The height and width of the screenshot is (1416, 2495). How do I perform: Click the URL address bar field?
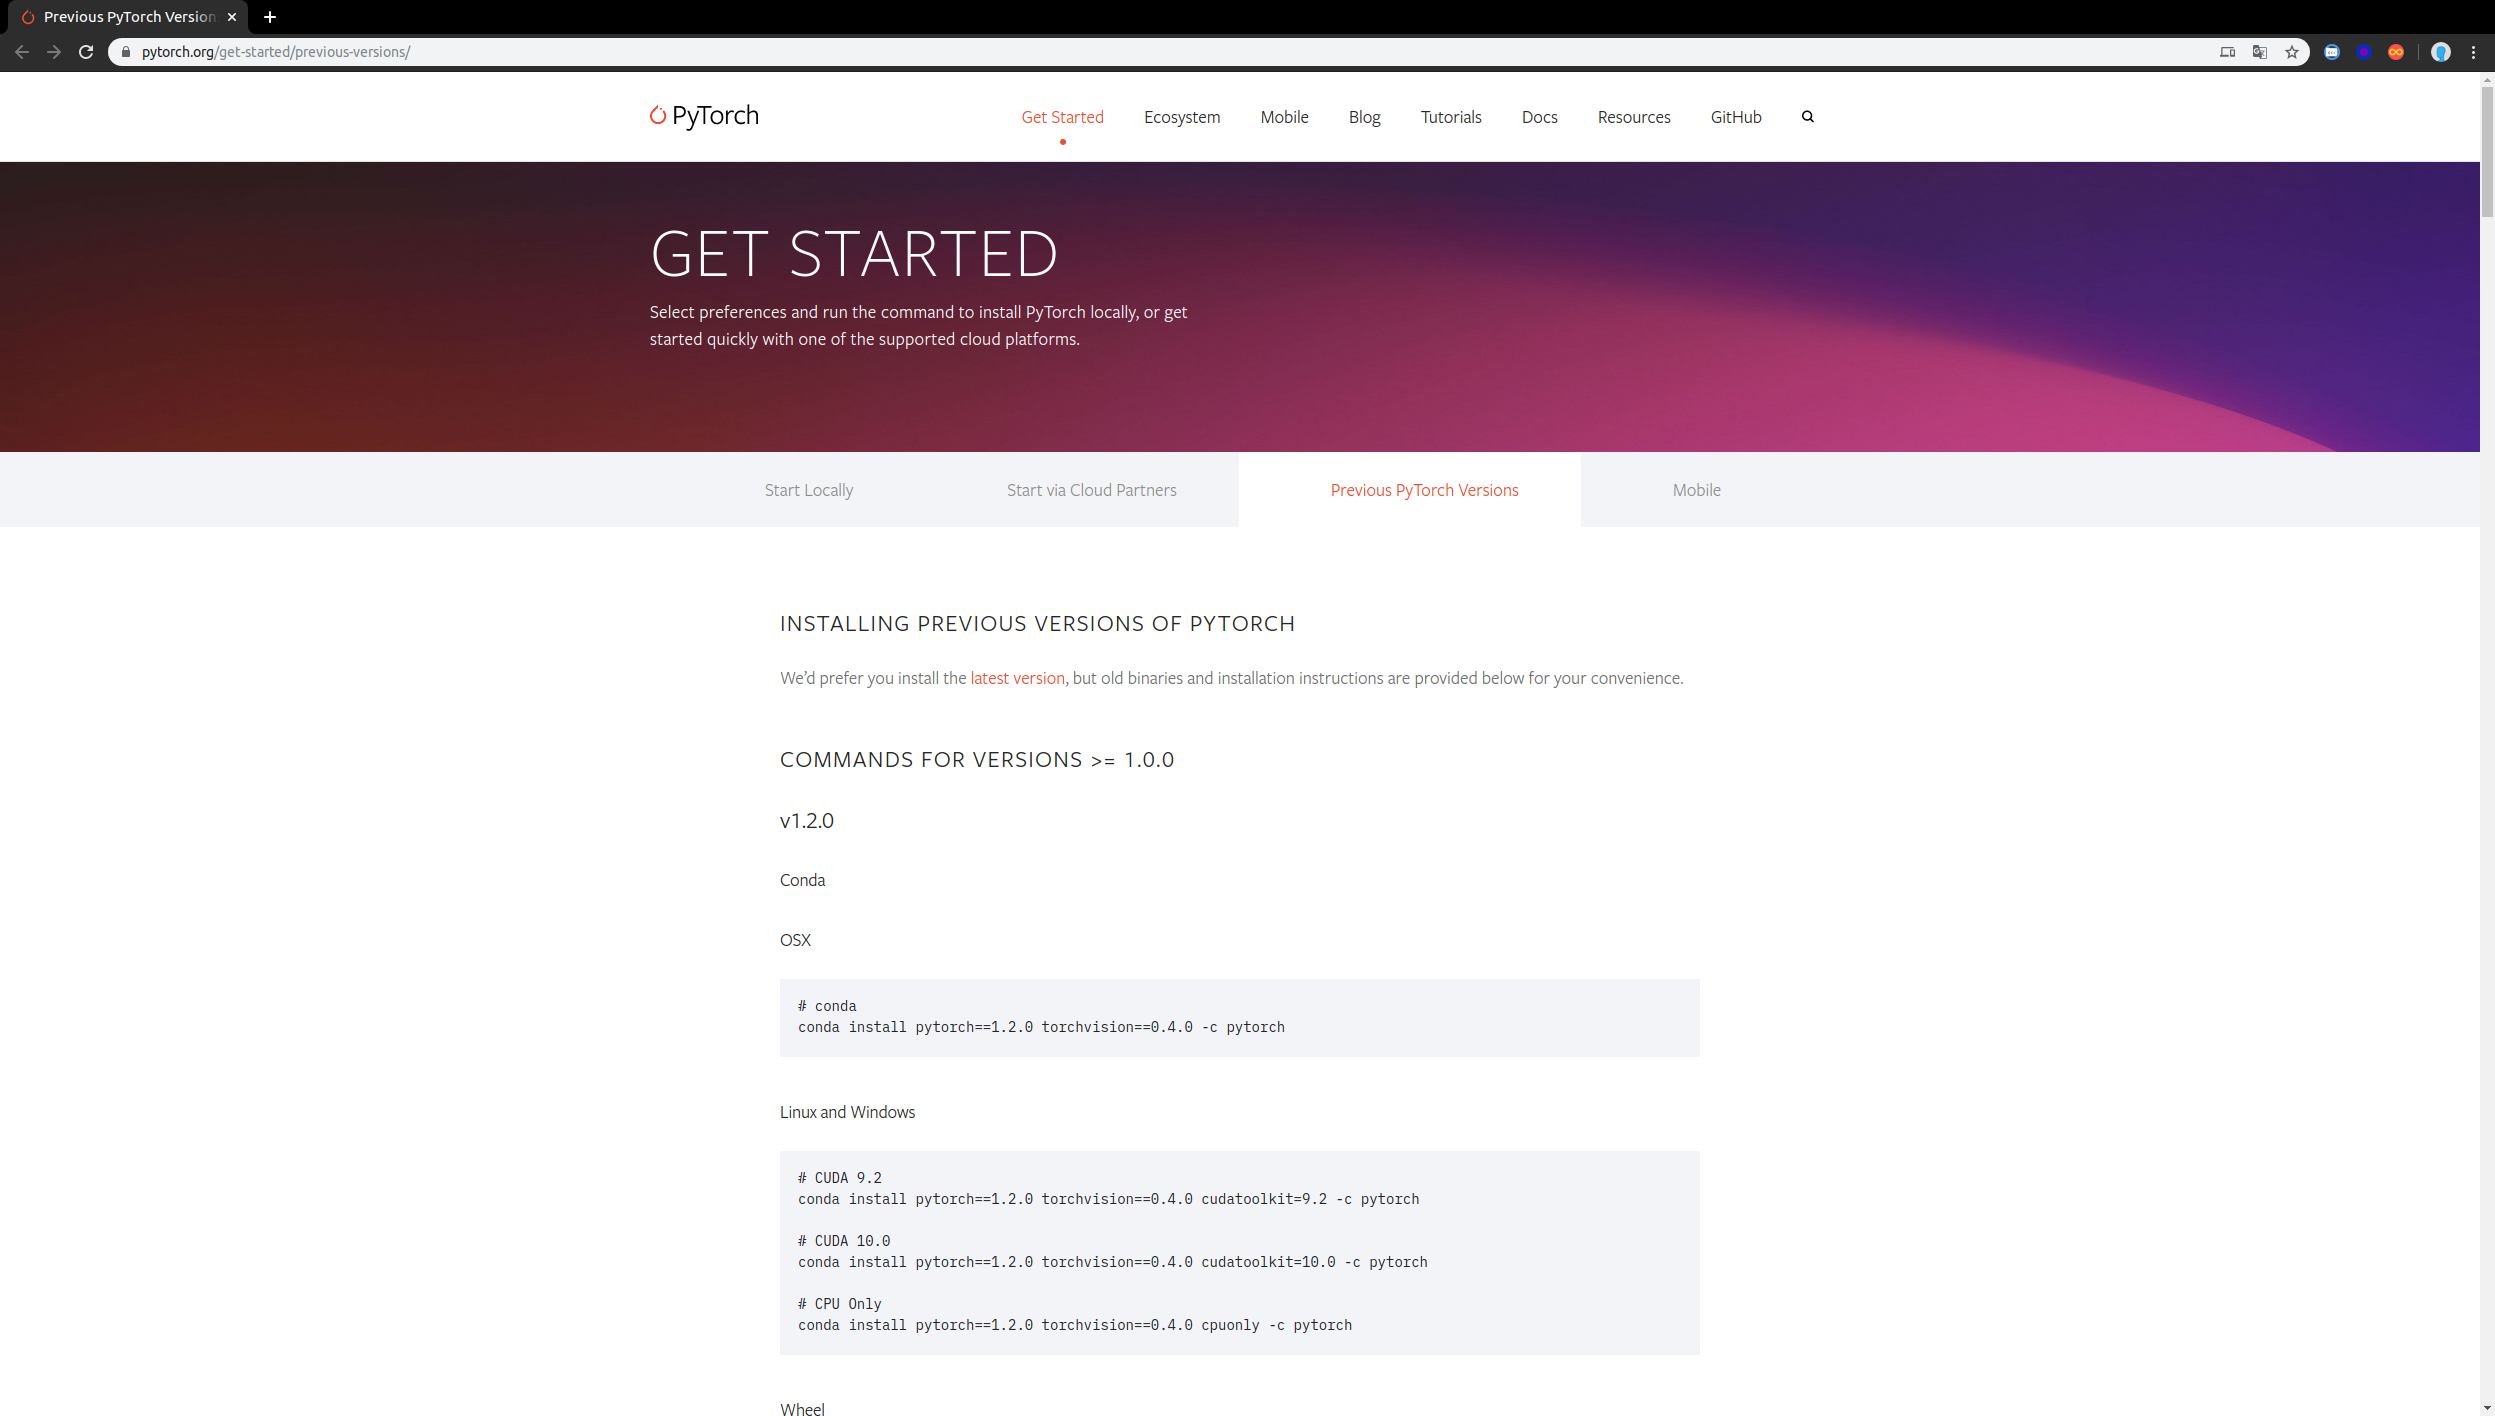(x=1100, y=52)
